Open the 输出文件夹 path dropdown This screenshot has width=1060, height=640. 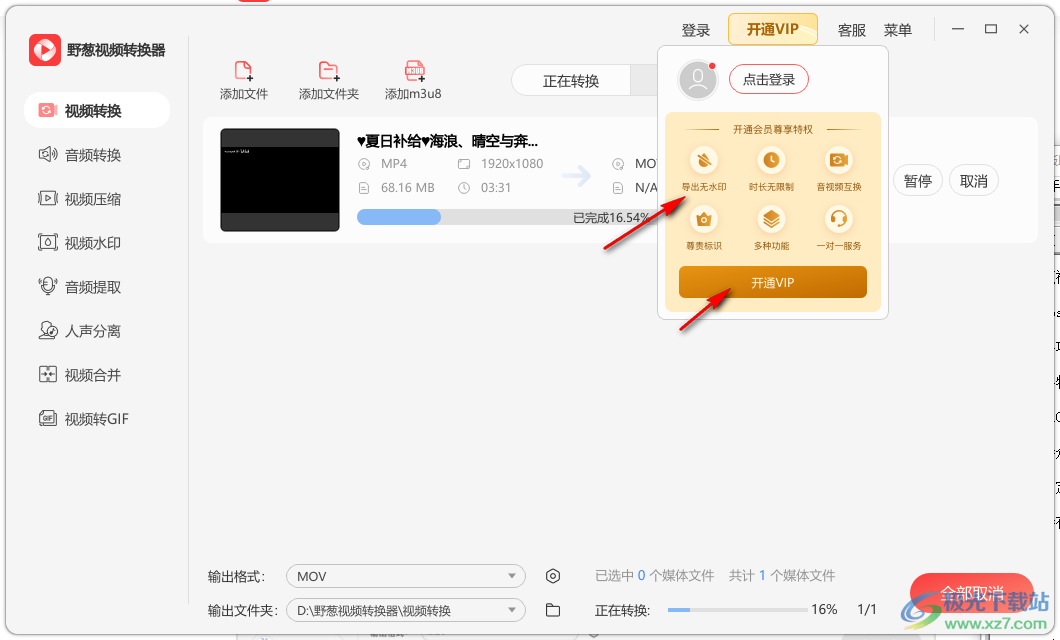pos(406,610)
